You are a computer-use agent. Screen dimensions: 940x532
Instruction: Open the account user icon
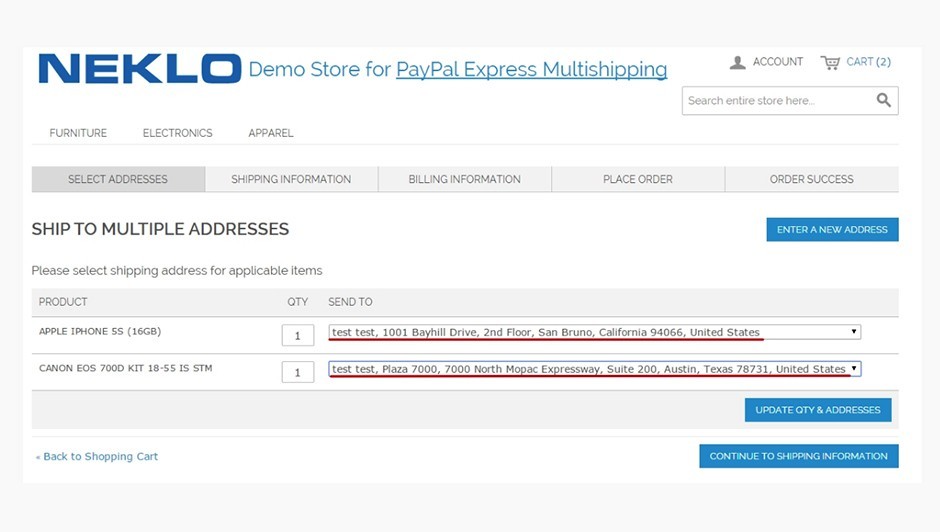tap(737, 62)
